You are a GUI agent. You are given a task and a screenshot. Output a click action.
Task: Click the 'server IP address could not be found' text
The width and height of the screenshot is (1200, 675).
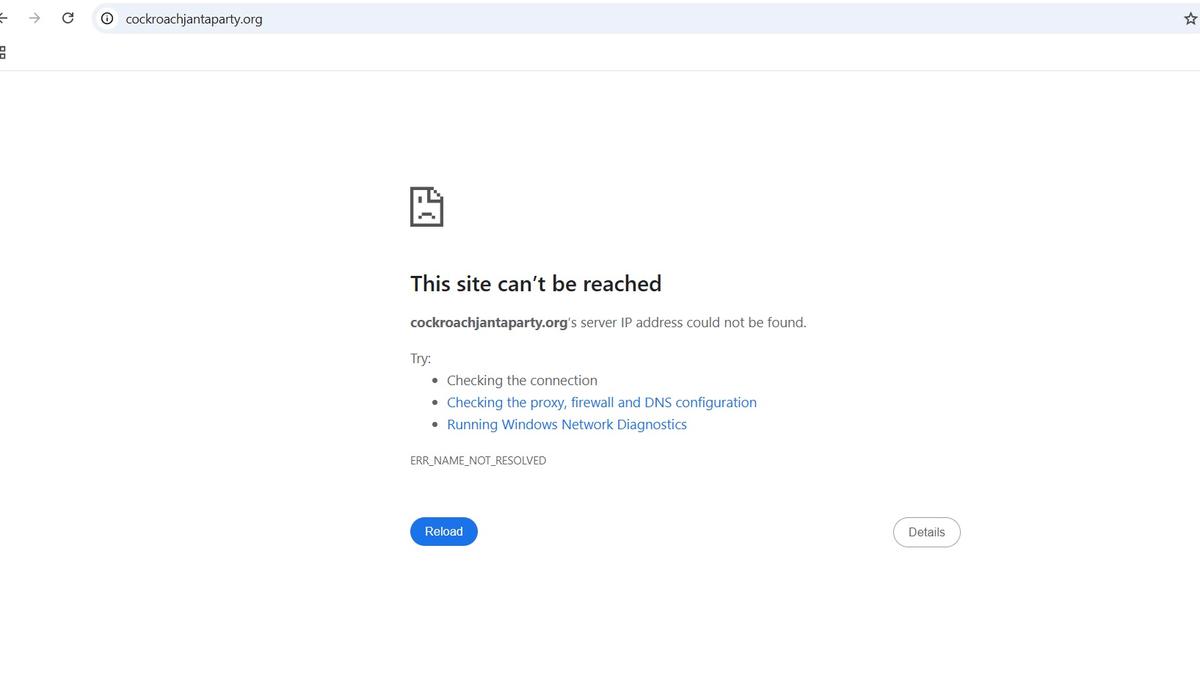click(x=692, y=322)
